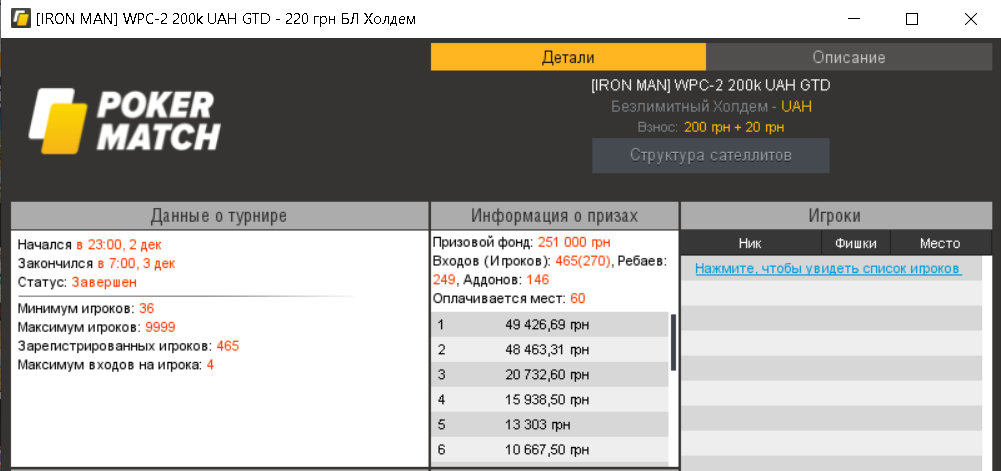This screenshot has height=471, width=1001.
Task: Click the Данные о турнире panel header
Action: [x=219, y=215]
